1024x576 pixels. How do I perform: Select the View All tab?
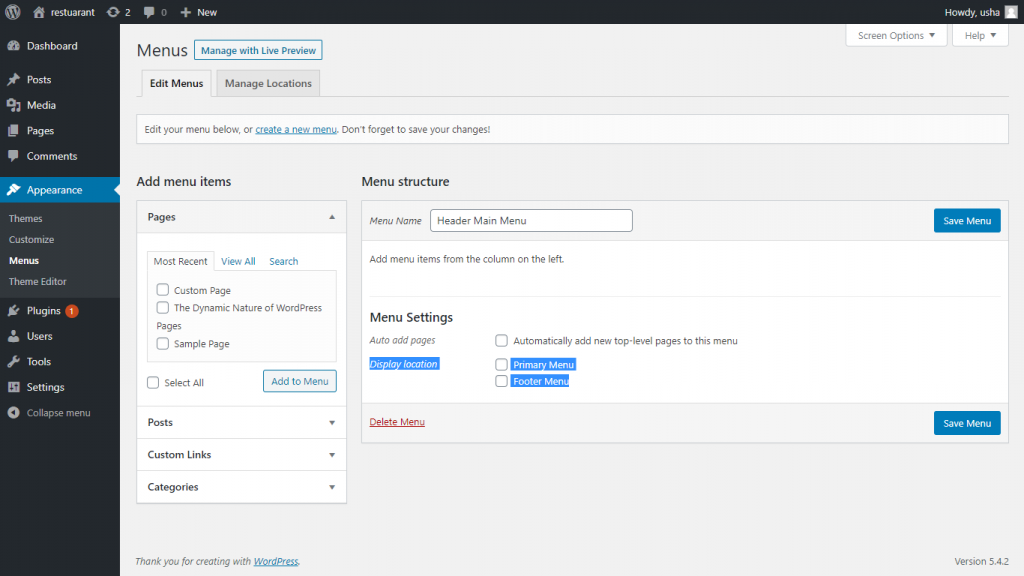[x=238, y=261]
